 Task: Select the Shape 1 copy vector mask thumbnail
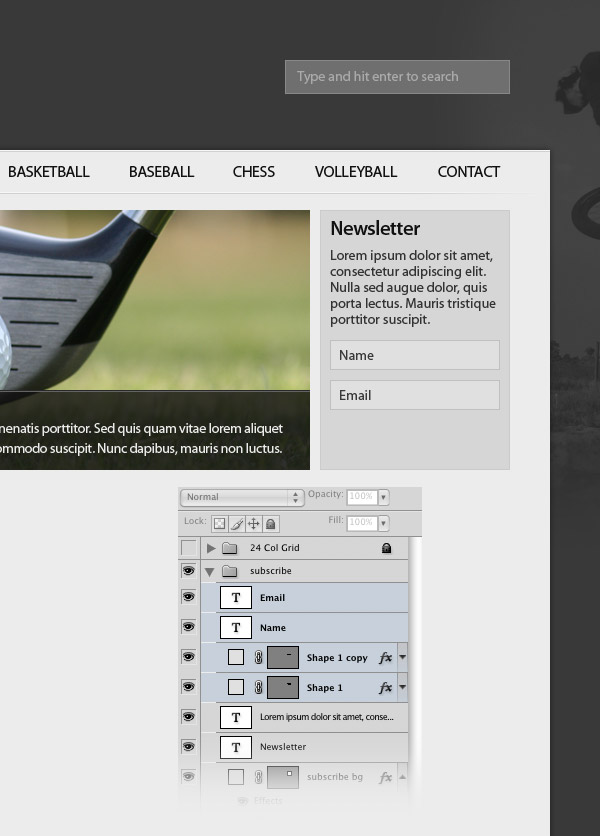[x=283, y=657]
